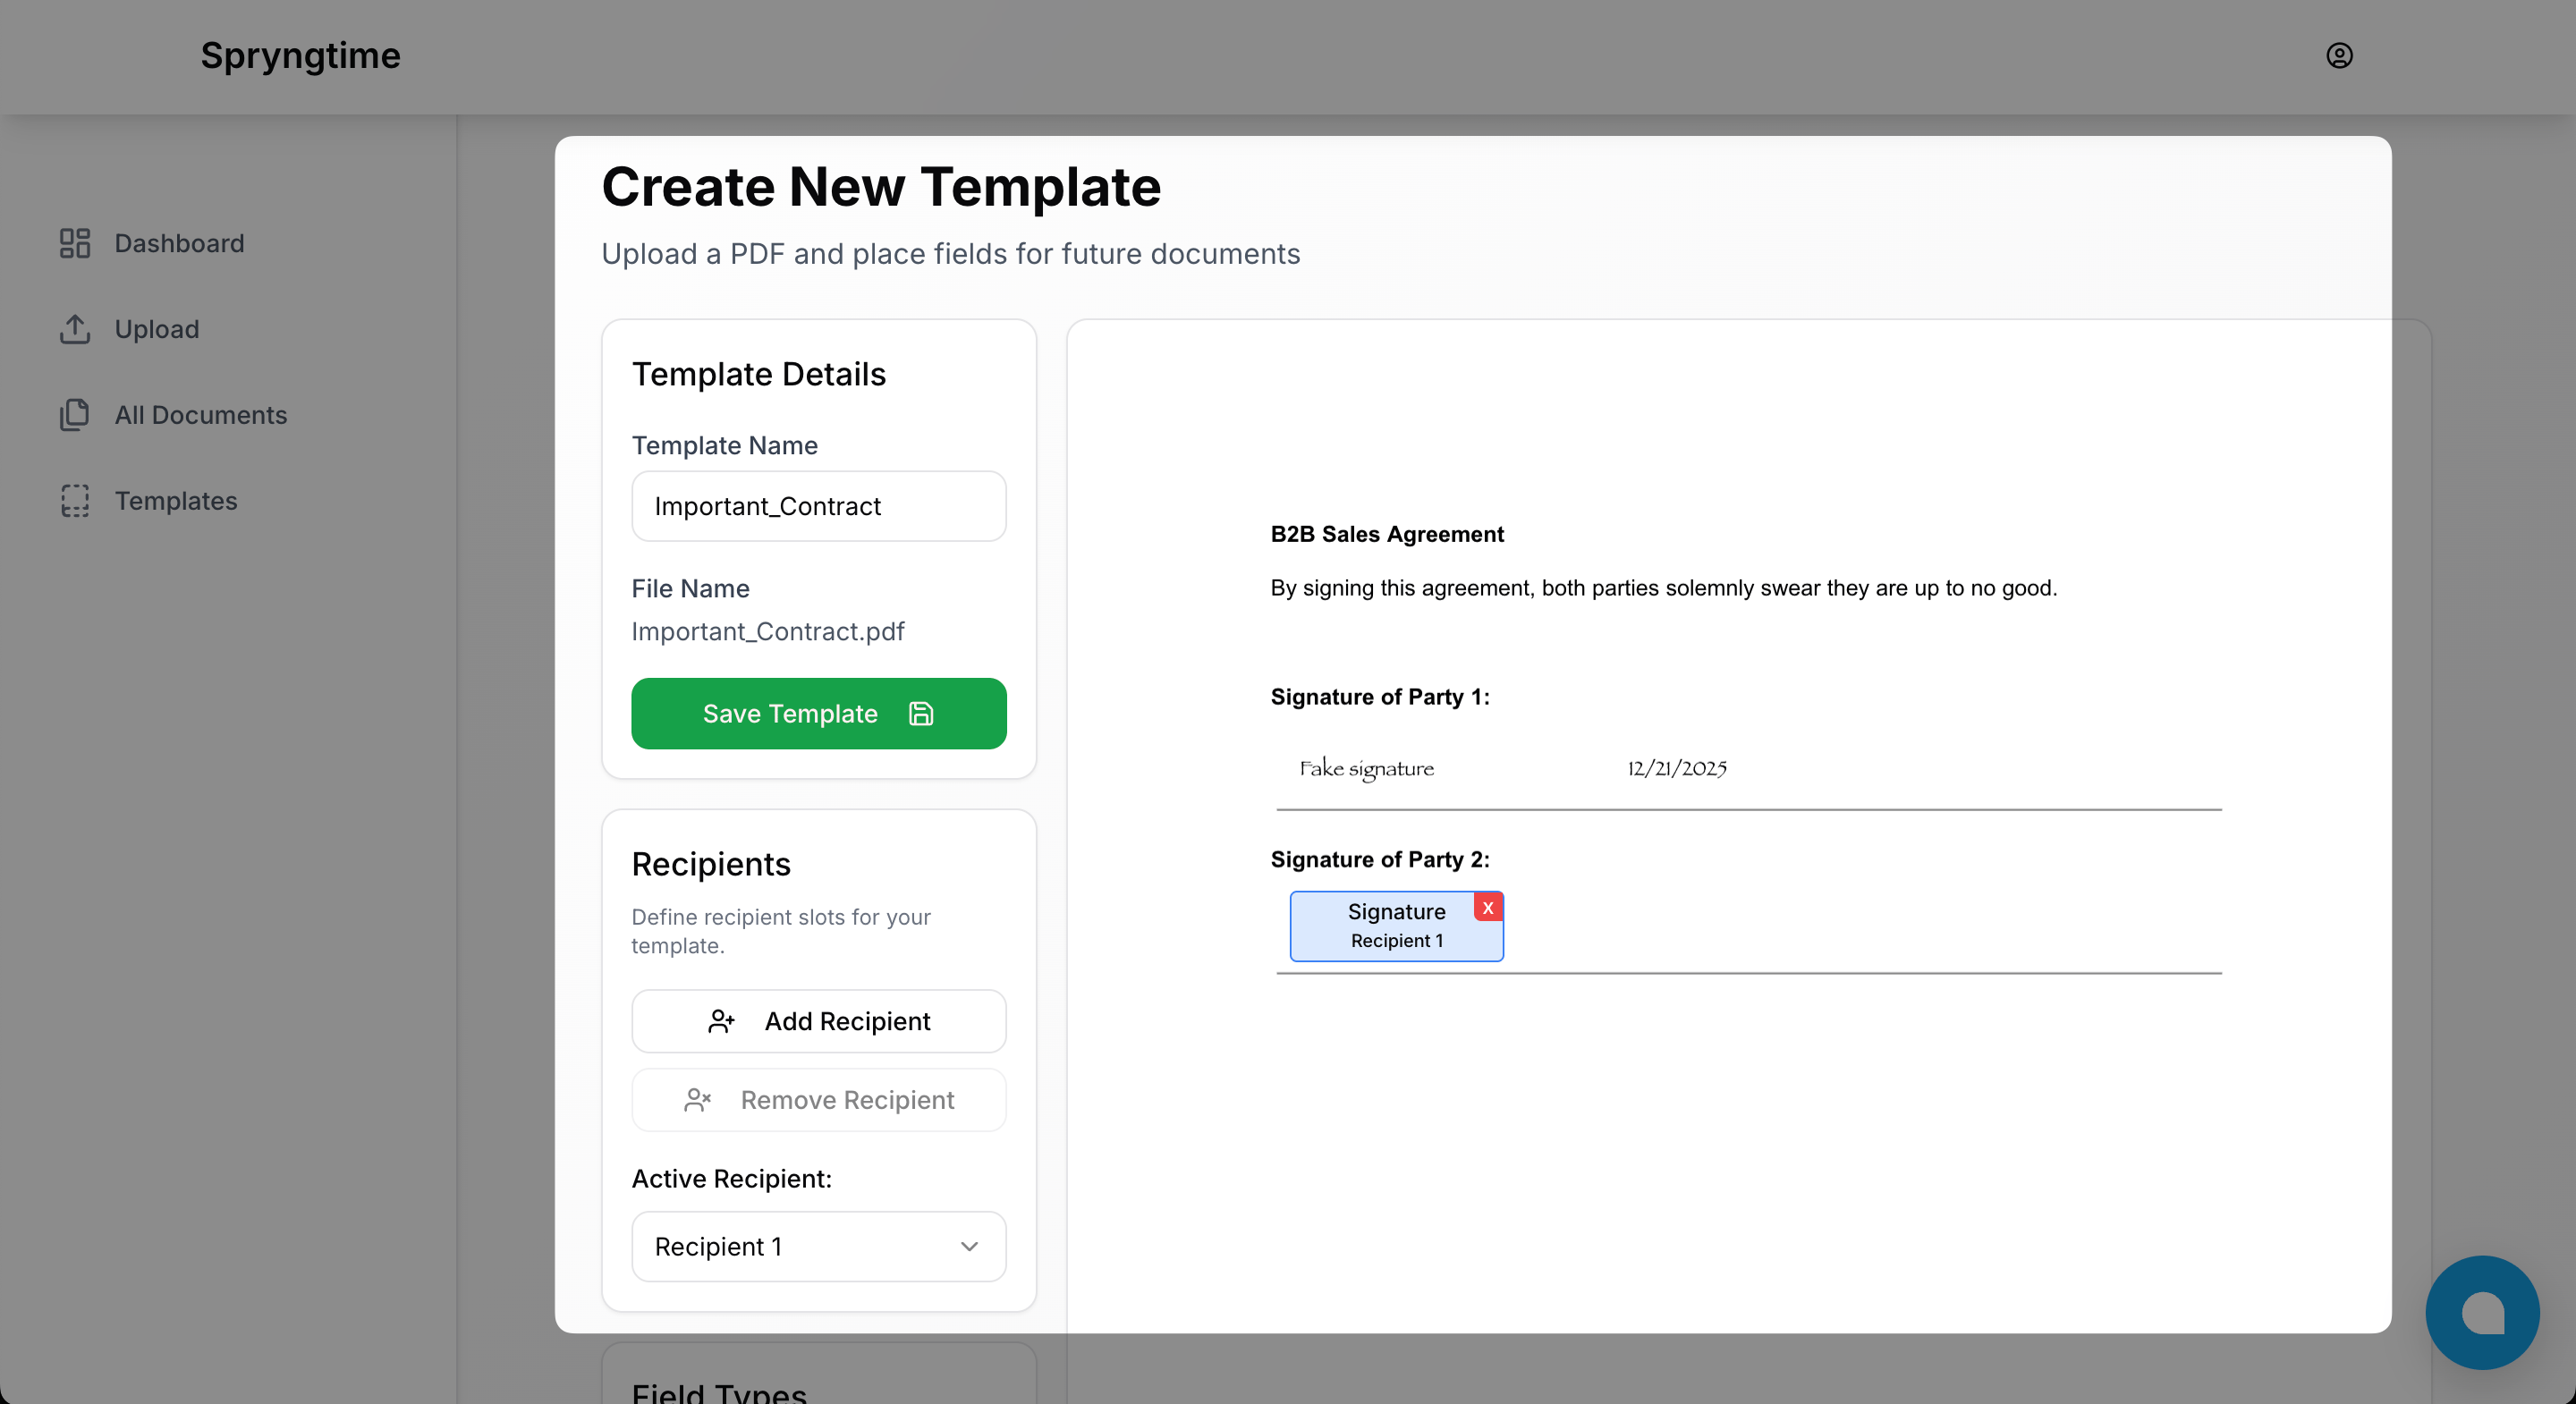Click the 12/21/2025 date

[x=1677, y=768]
